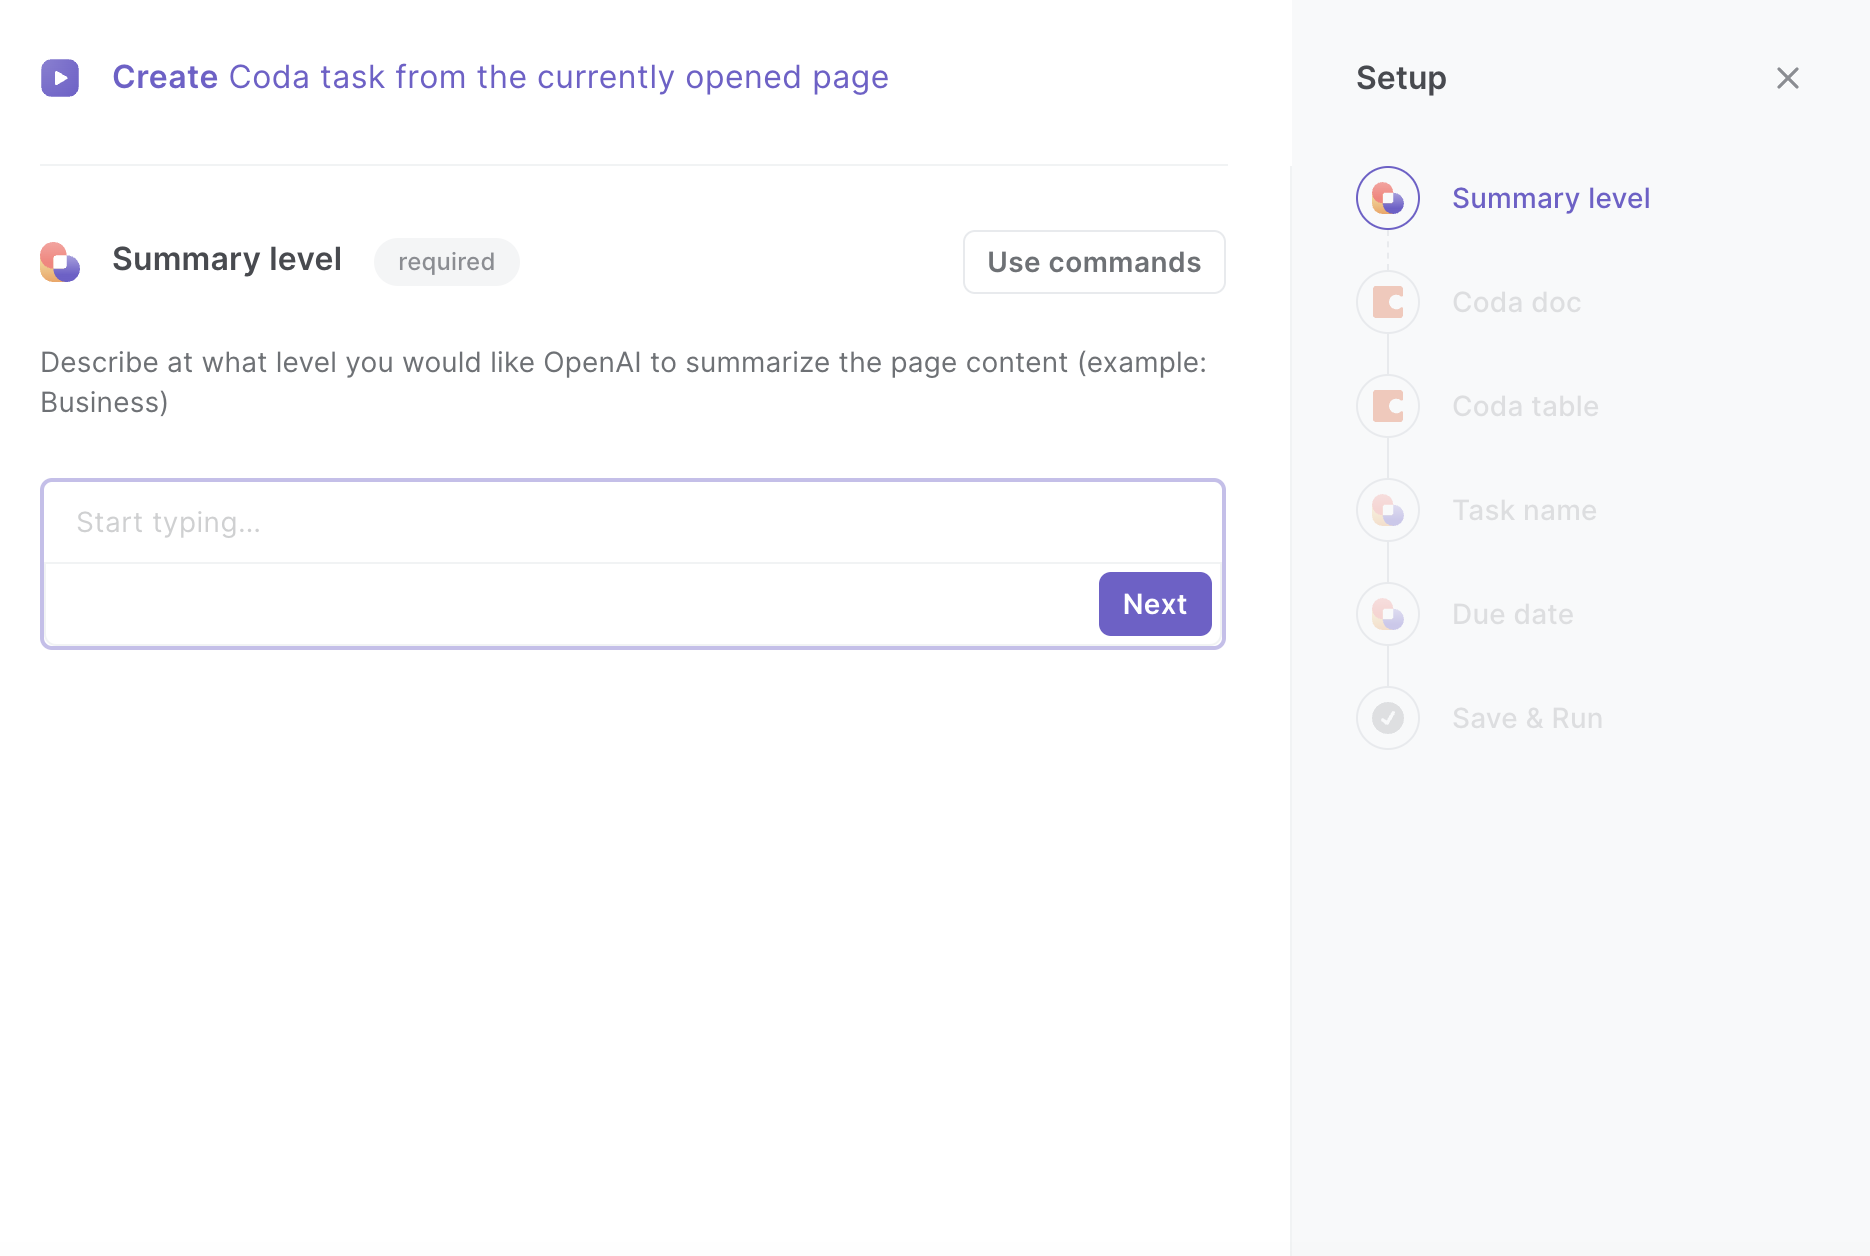
Task: Click the Summary level section icon
Action: (x=60, y=262)
